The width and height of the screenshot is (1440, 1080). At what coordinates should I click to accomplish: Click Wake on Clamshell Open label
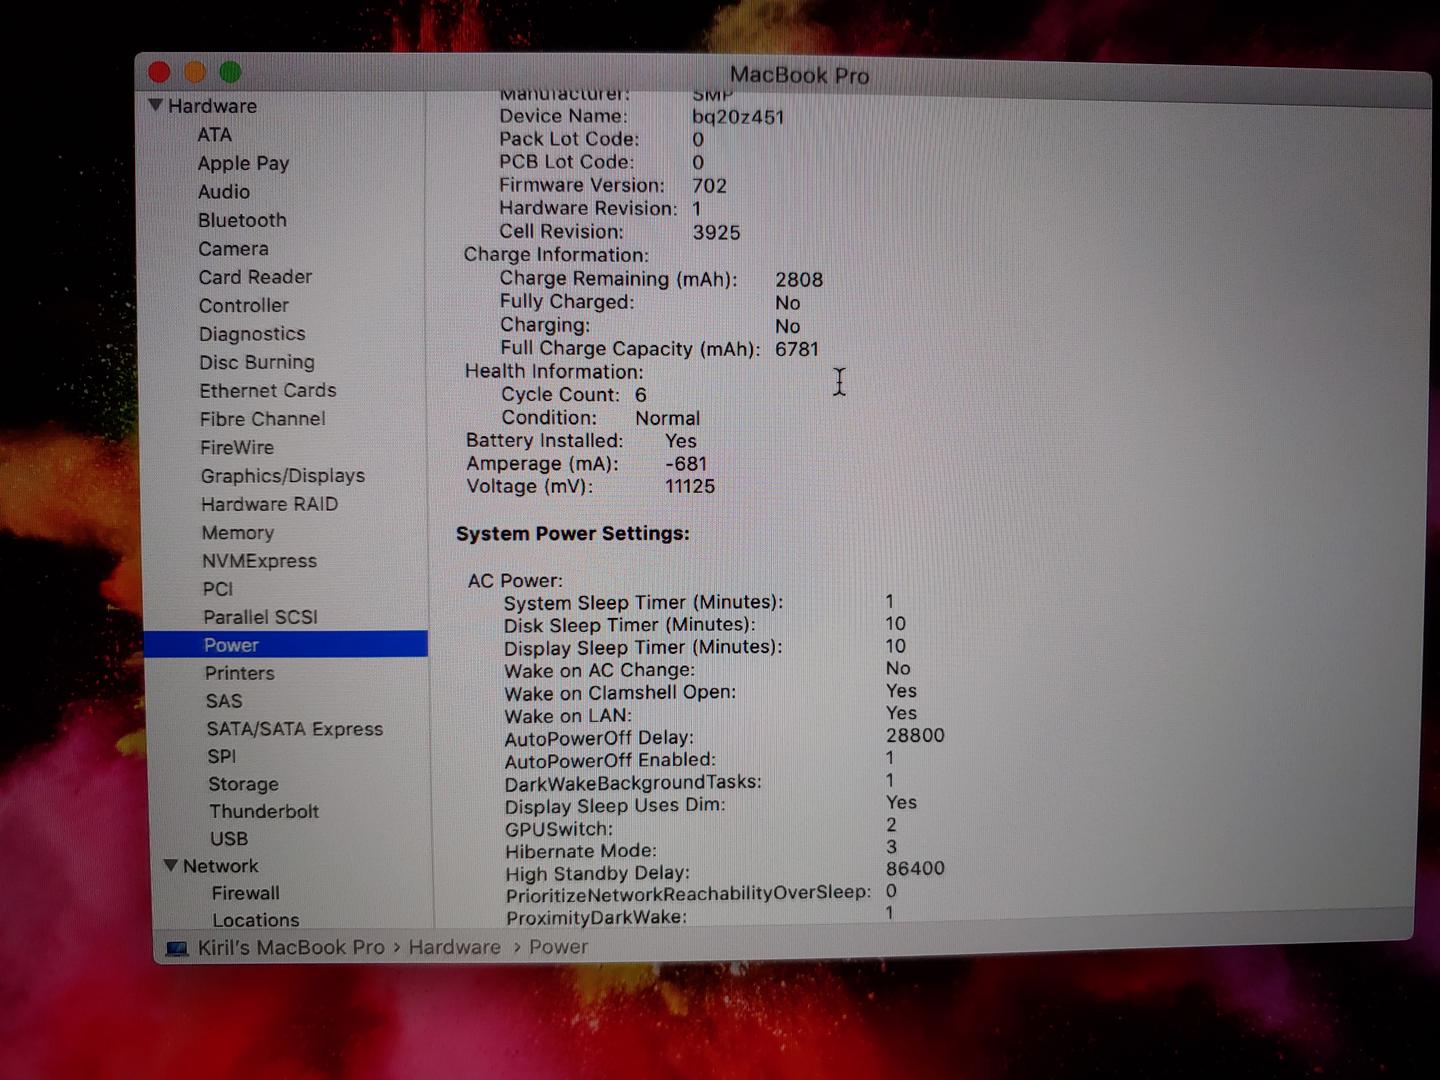(x=620, y=693)
